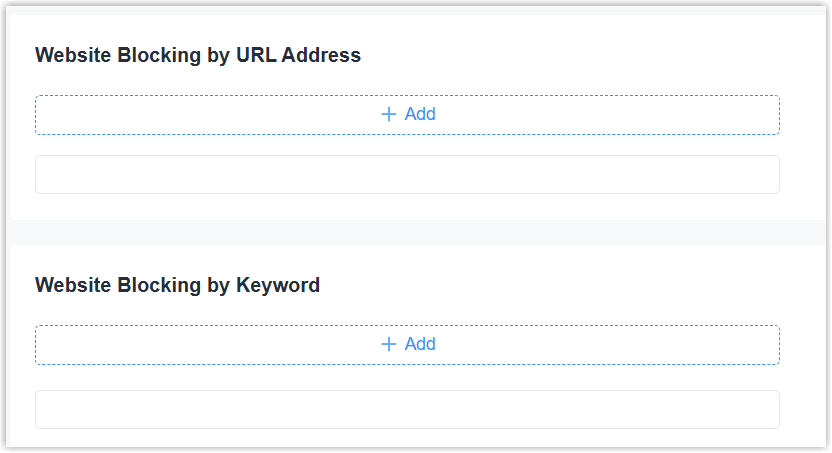Click the 'Website Blocking by Keyword' heading
Screen dimensions: 832x453
[177, 285]
